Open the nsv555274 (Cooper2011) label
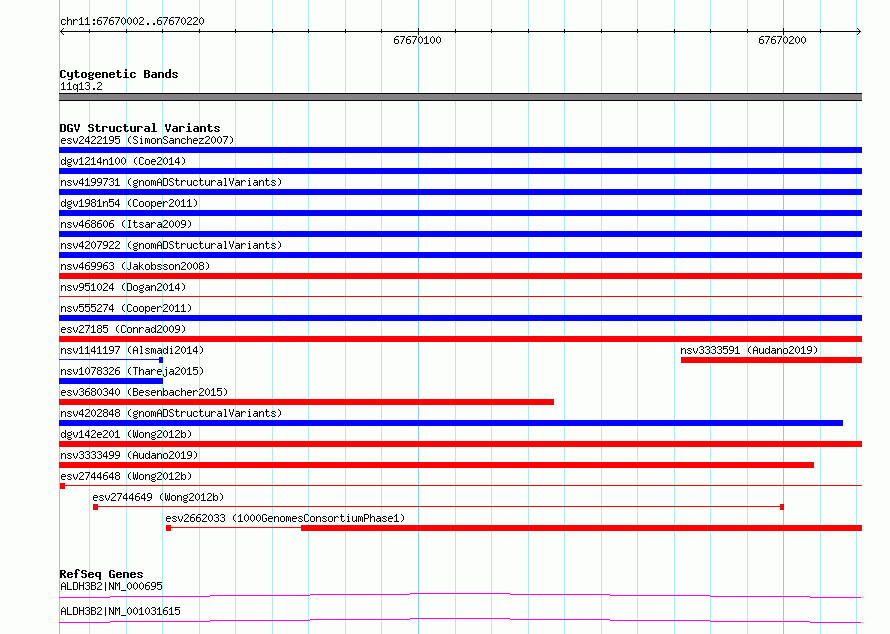Viewport: 890px width, 634px height. click(126, 308)
